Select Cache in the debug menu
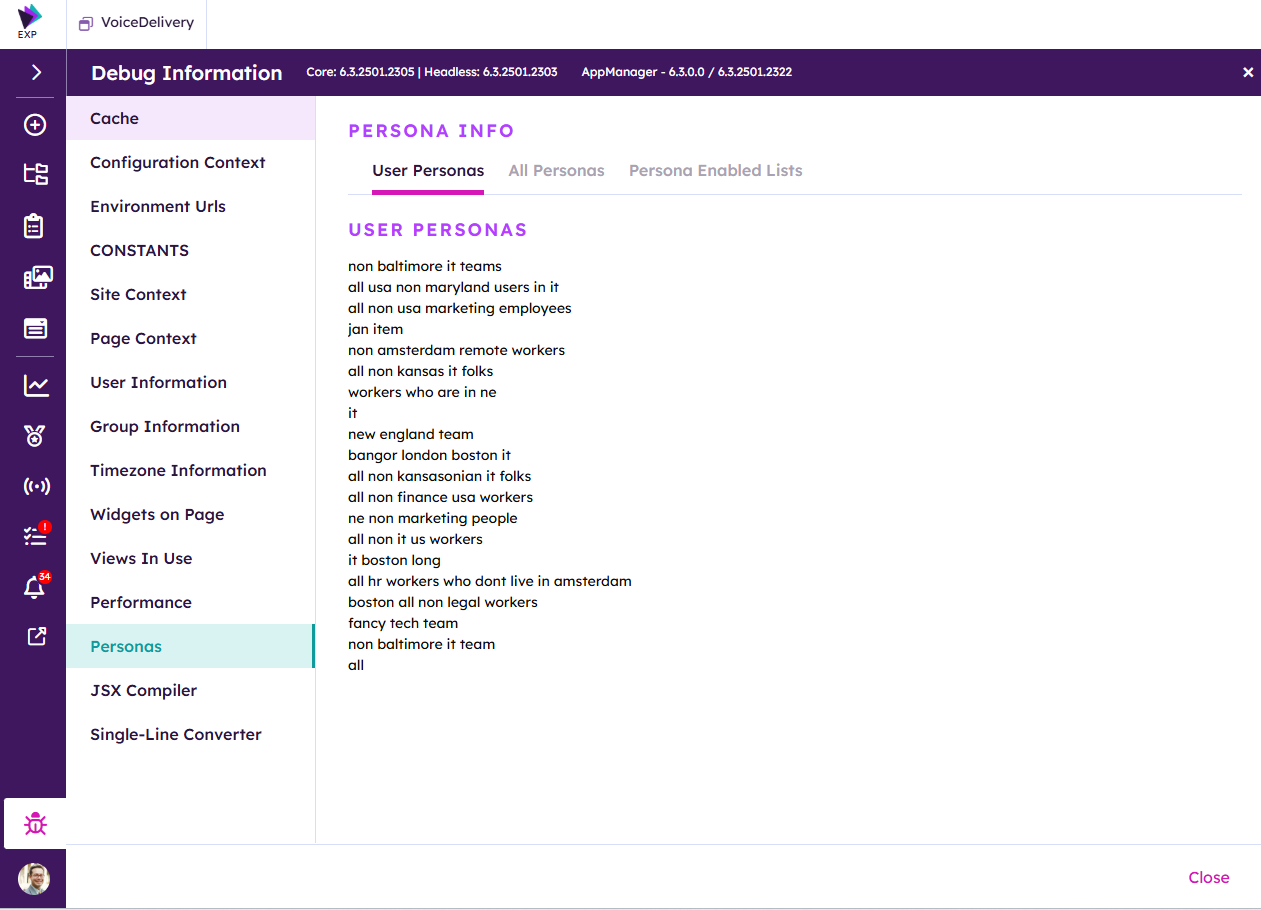Viewport: 1261px width, 910px height. coord(114,119)
